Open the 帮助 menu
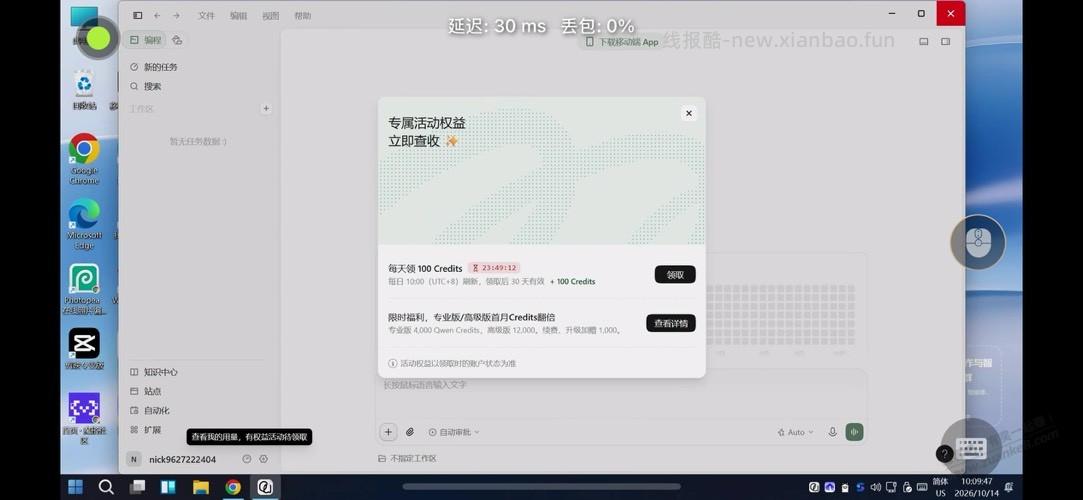The height and width of the screenshot is (500, 1083). [x=303, y=16]
